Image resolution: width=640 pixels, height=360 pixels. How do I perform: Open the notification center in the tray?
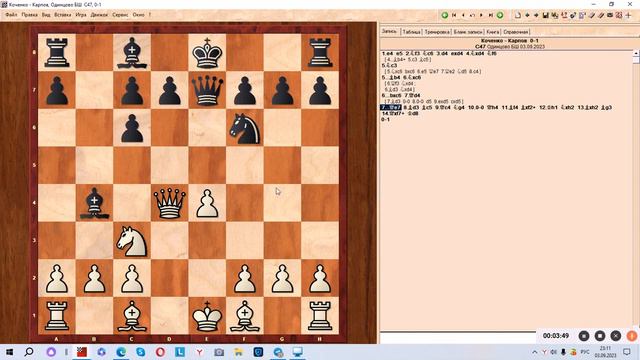pyautogui.click(x=627, y=352)
